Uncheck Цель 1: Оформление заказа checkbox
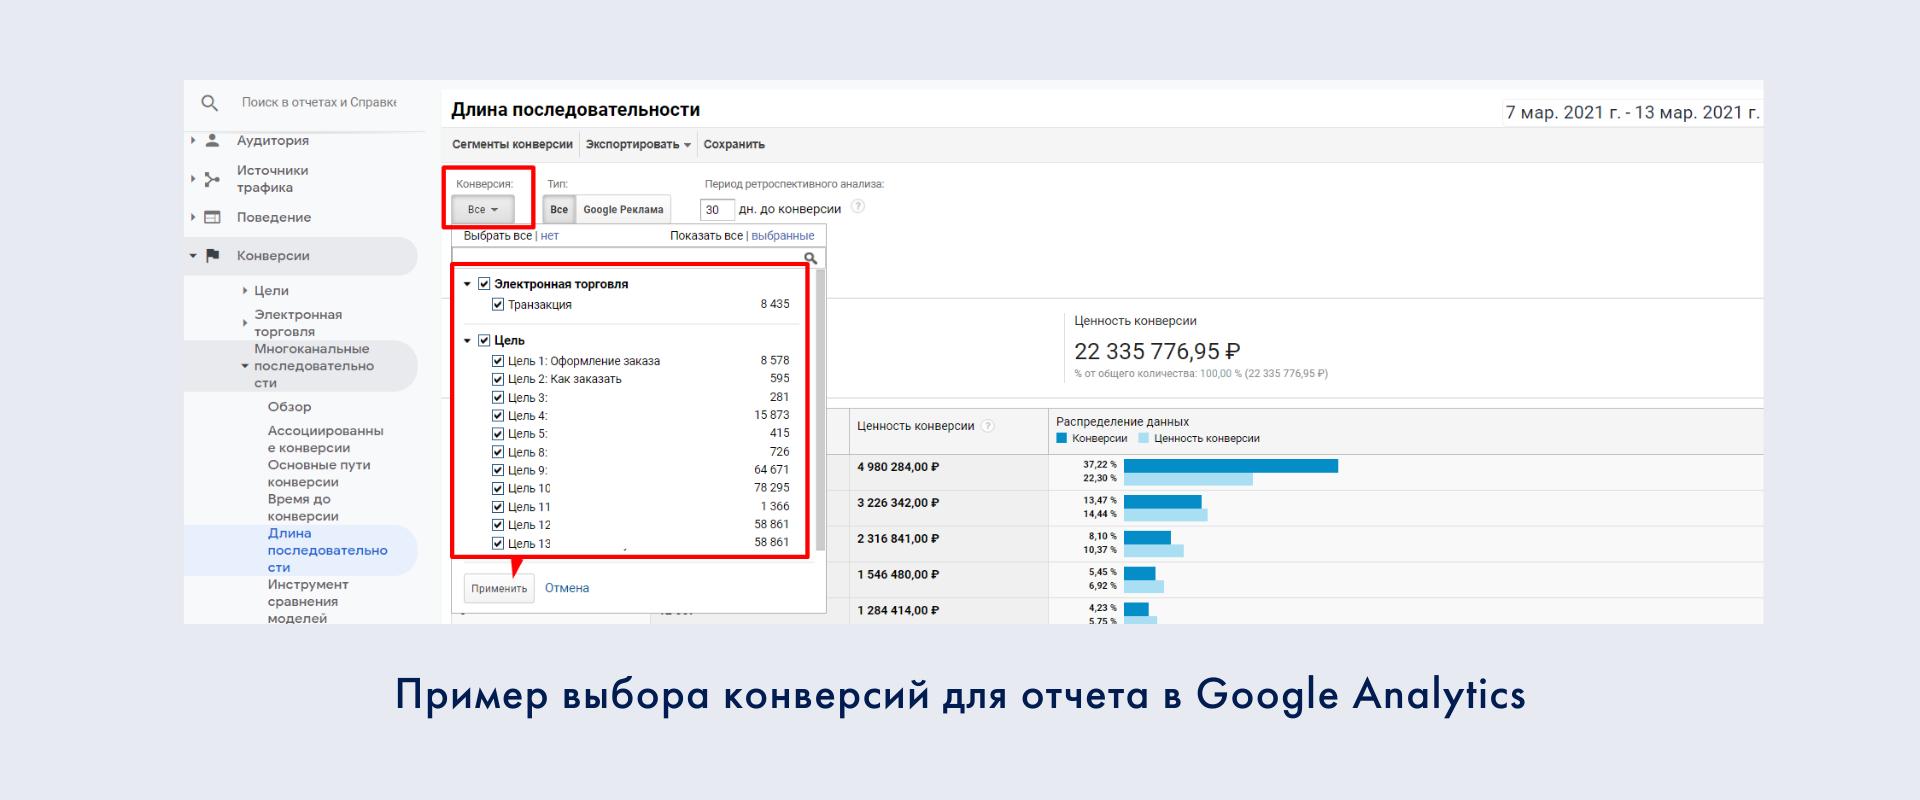The width and height of the screenshot is (1920, 800). click(498, 361)
